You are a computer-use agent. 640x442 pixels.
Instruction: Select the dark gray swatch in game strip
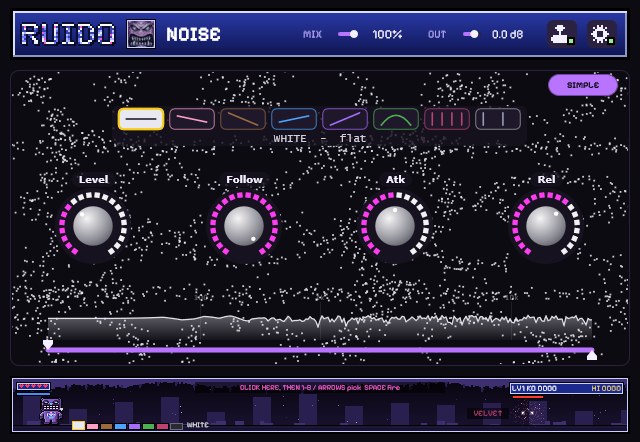point(176,426)
